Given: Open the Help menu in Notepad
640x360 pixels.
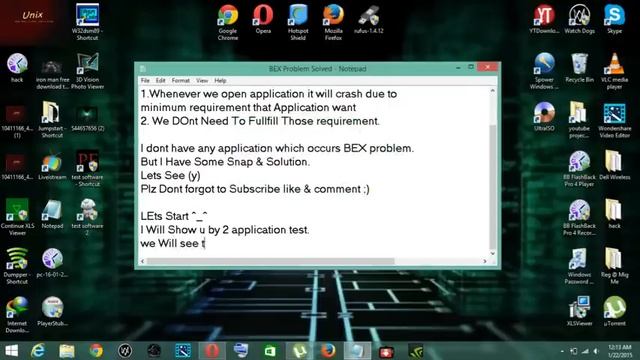Looking at the screenshot, I should pos(220,80).
